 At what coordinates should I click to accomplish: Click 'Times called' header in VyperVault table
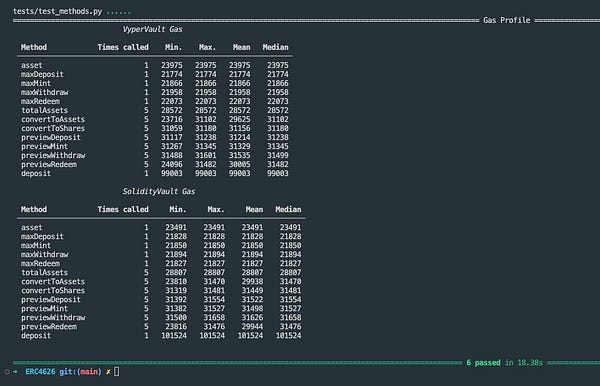[123, 47]
